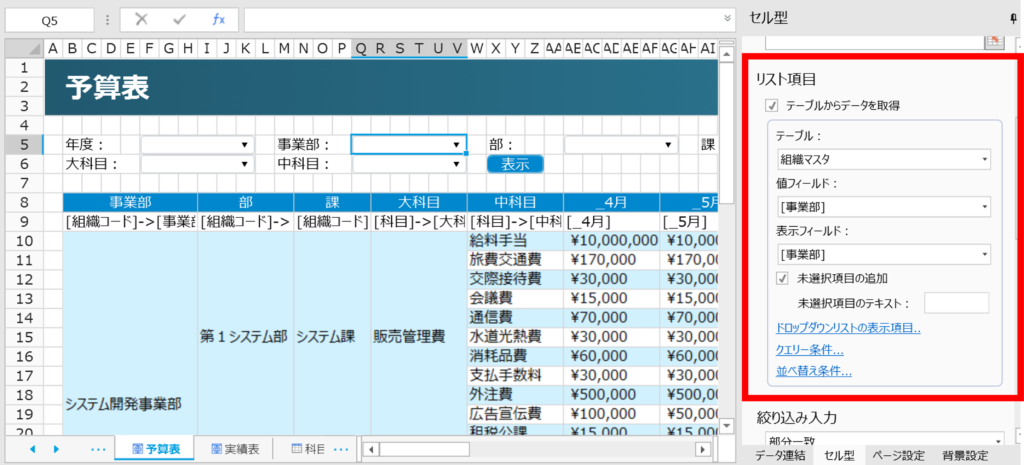
Task: Select the 広告宣伝費 cell
Action: pos(515,413)
